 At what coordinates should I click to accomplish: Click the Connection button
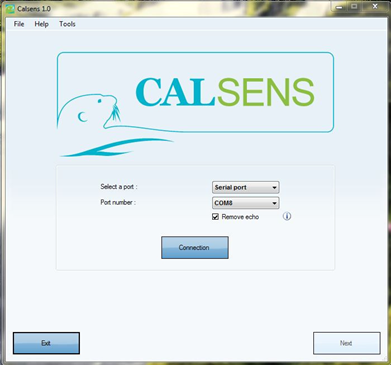pyautogui.click(x=195, y=247)
